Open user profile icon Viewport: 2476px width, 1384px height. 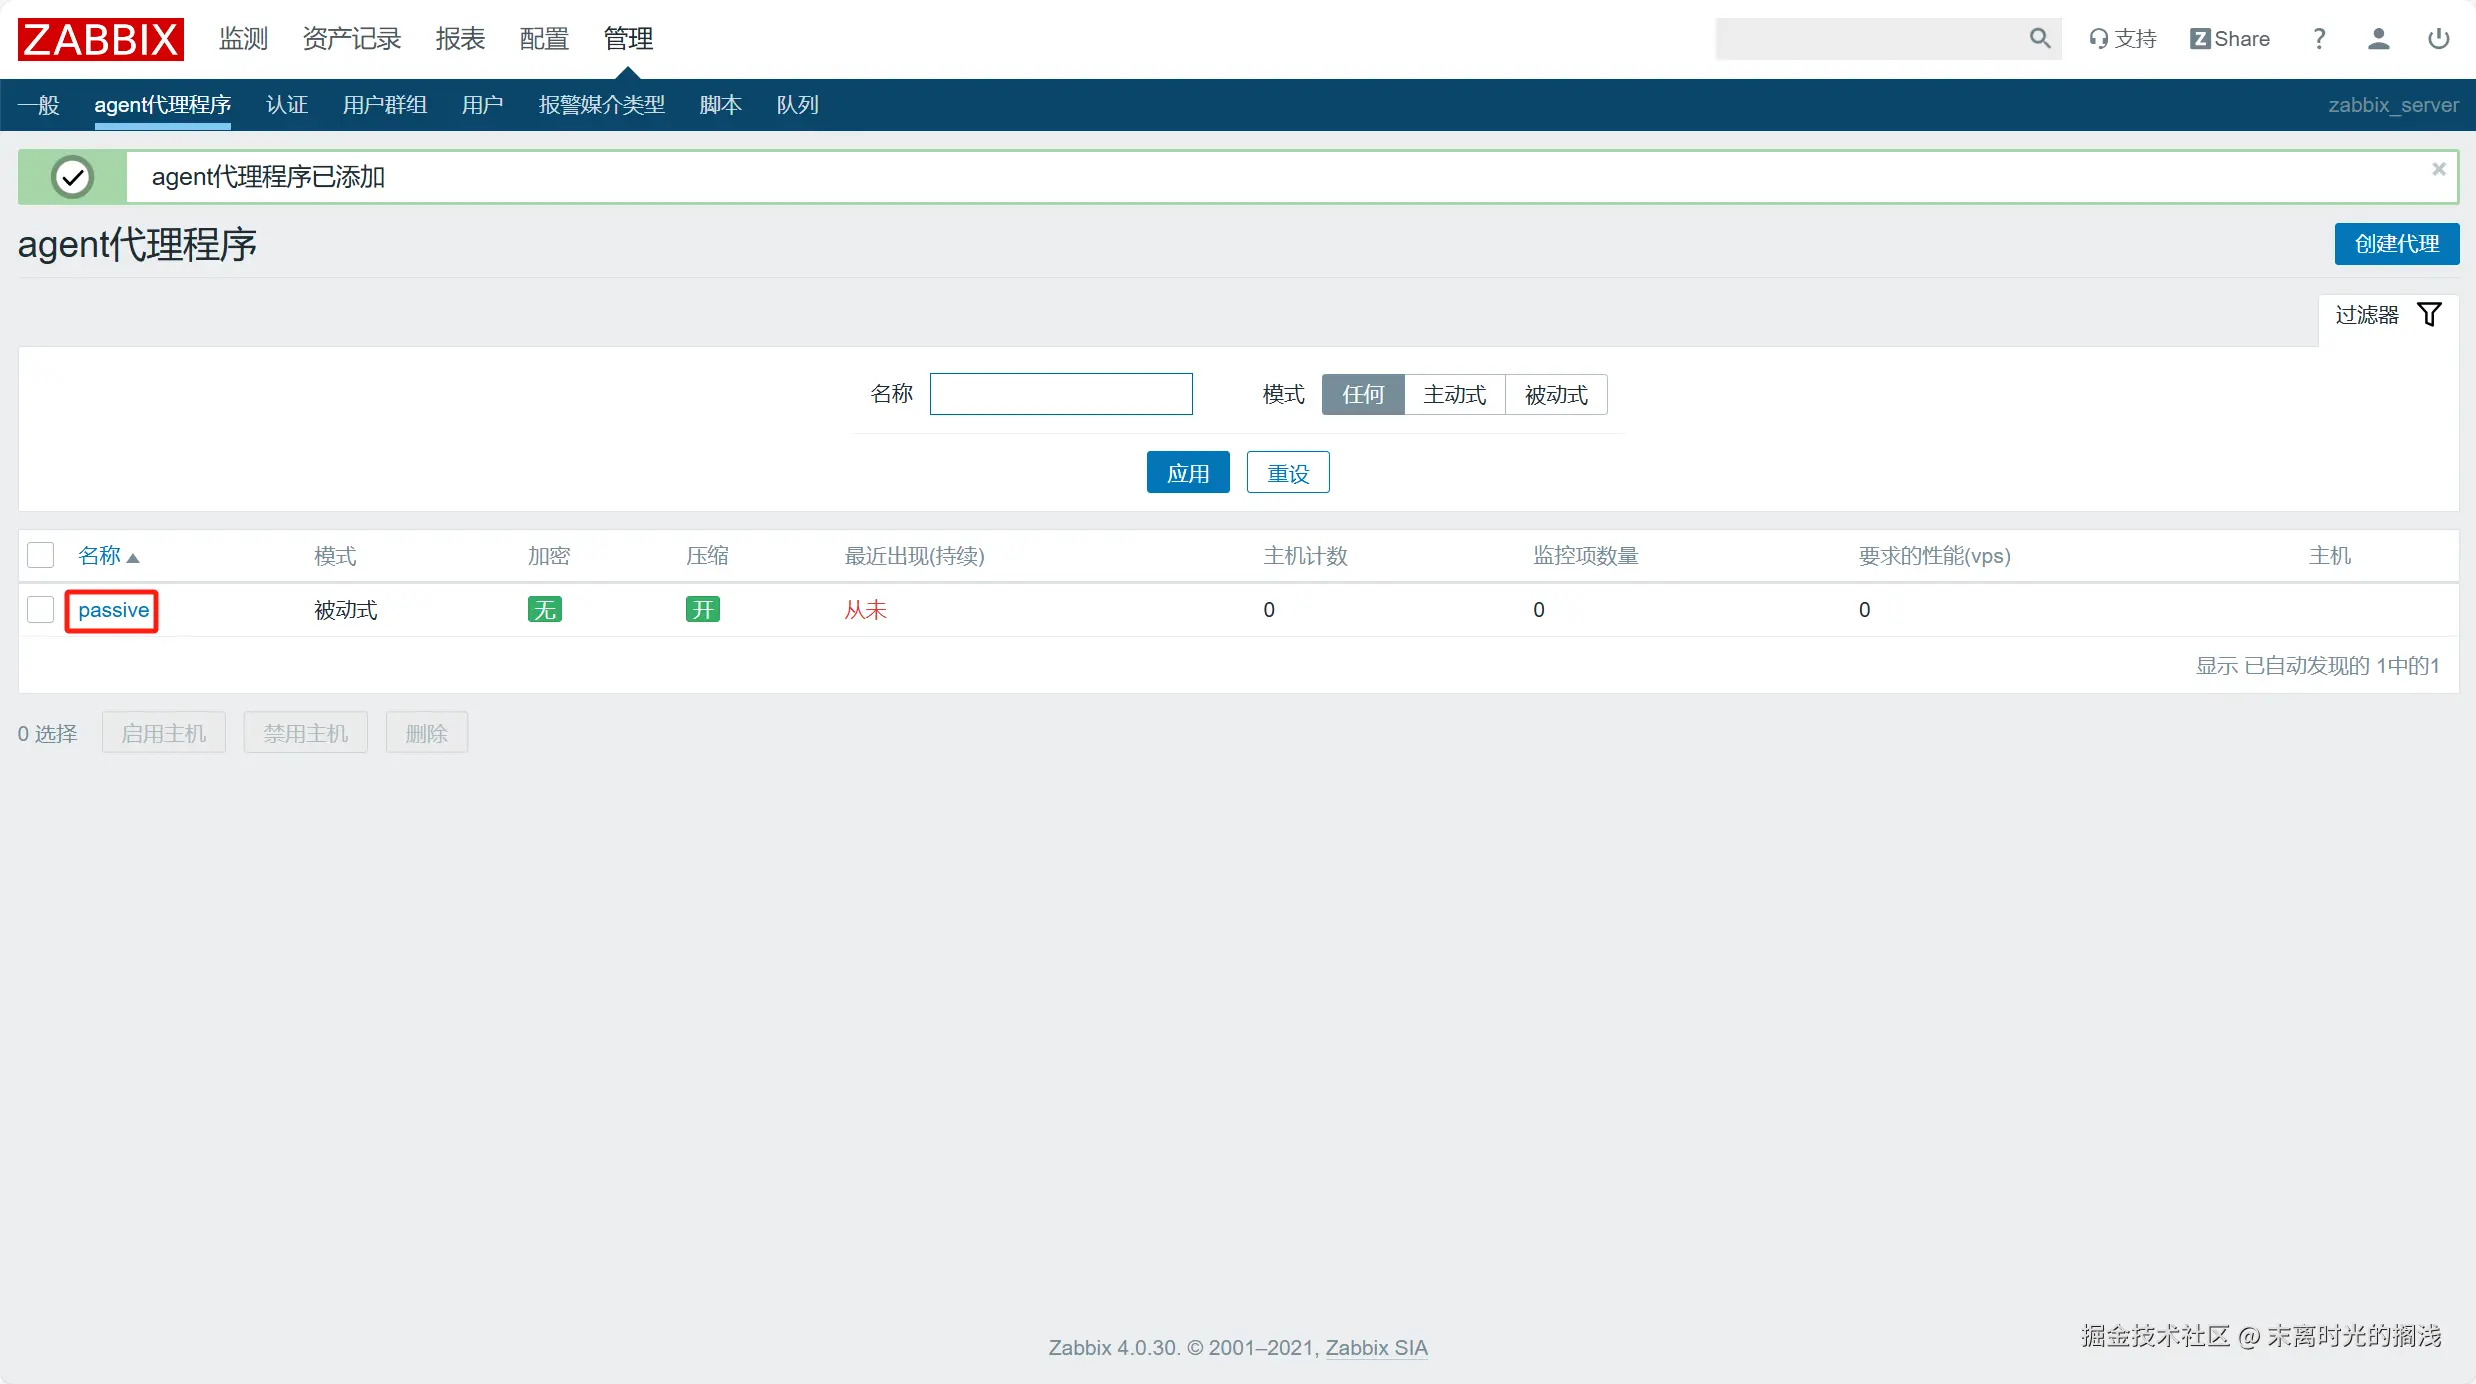(x=2378, y=39)
